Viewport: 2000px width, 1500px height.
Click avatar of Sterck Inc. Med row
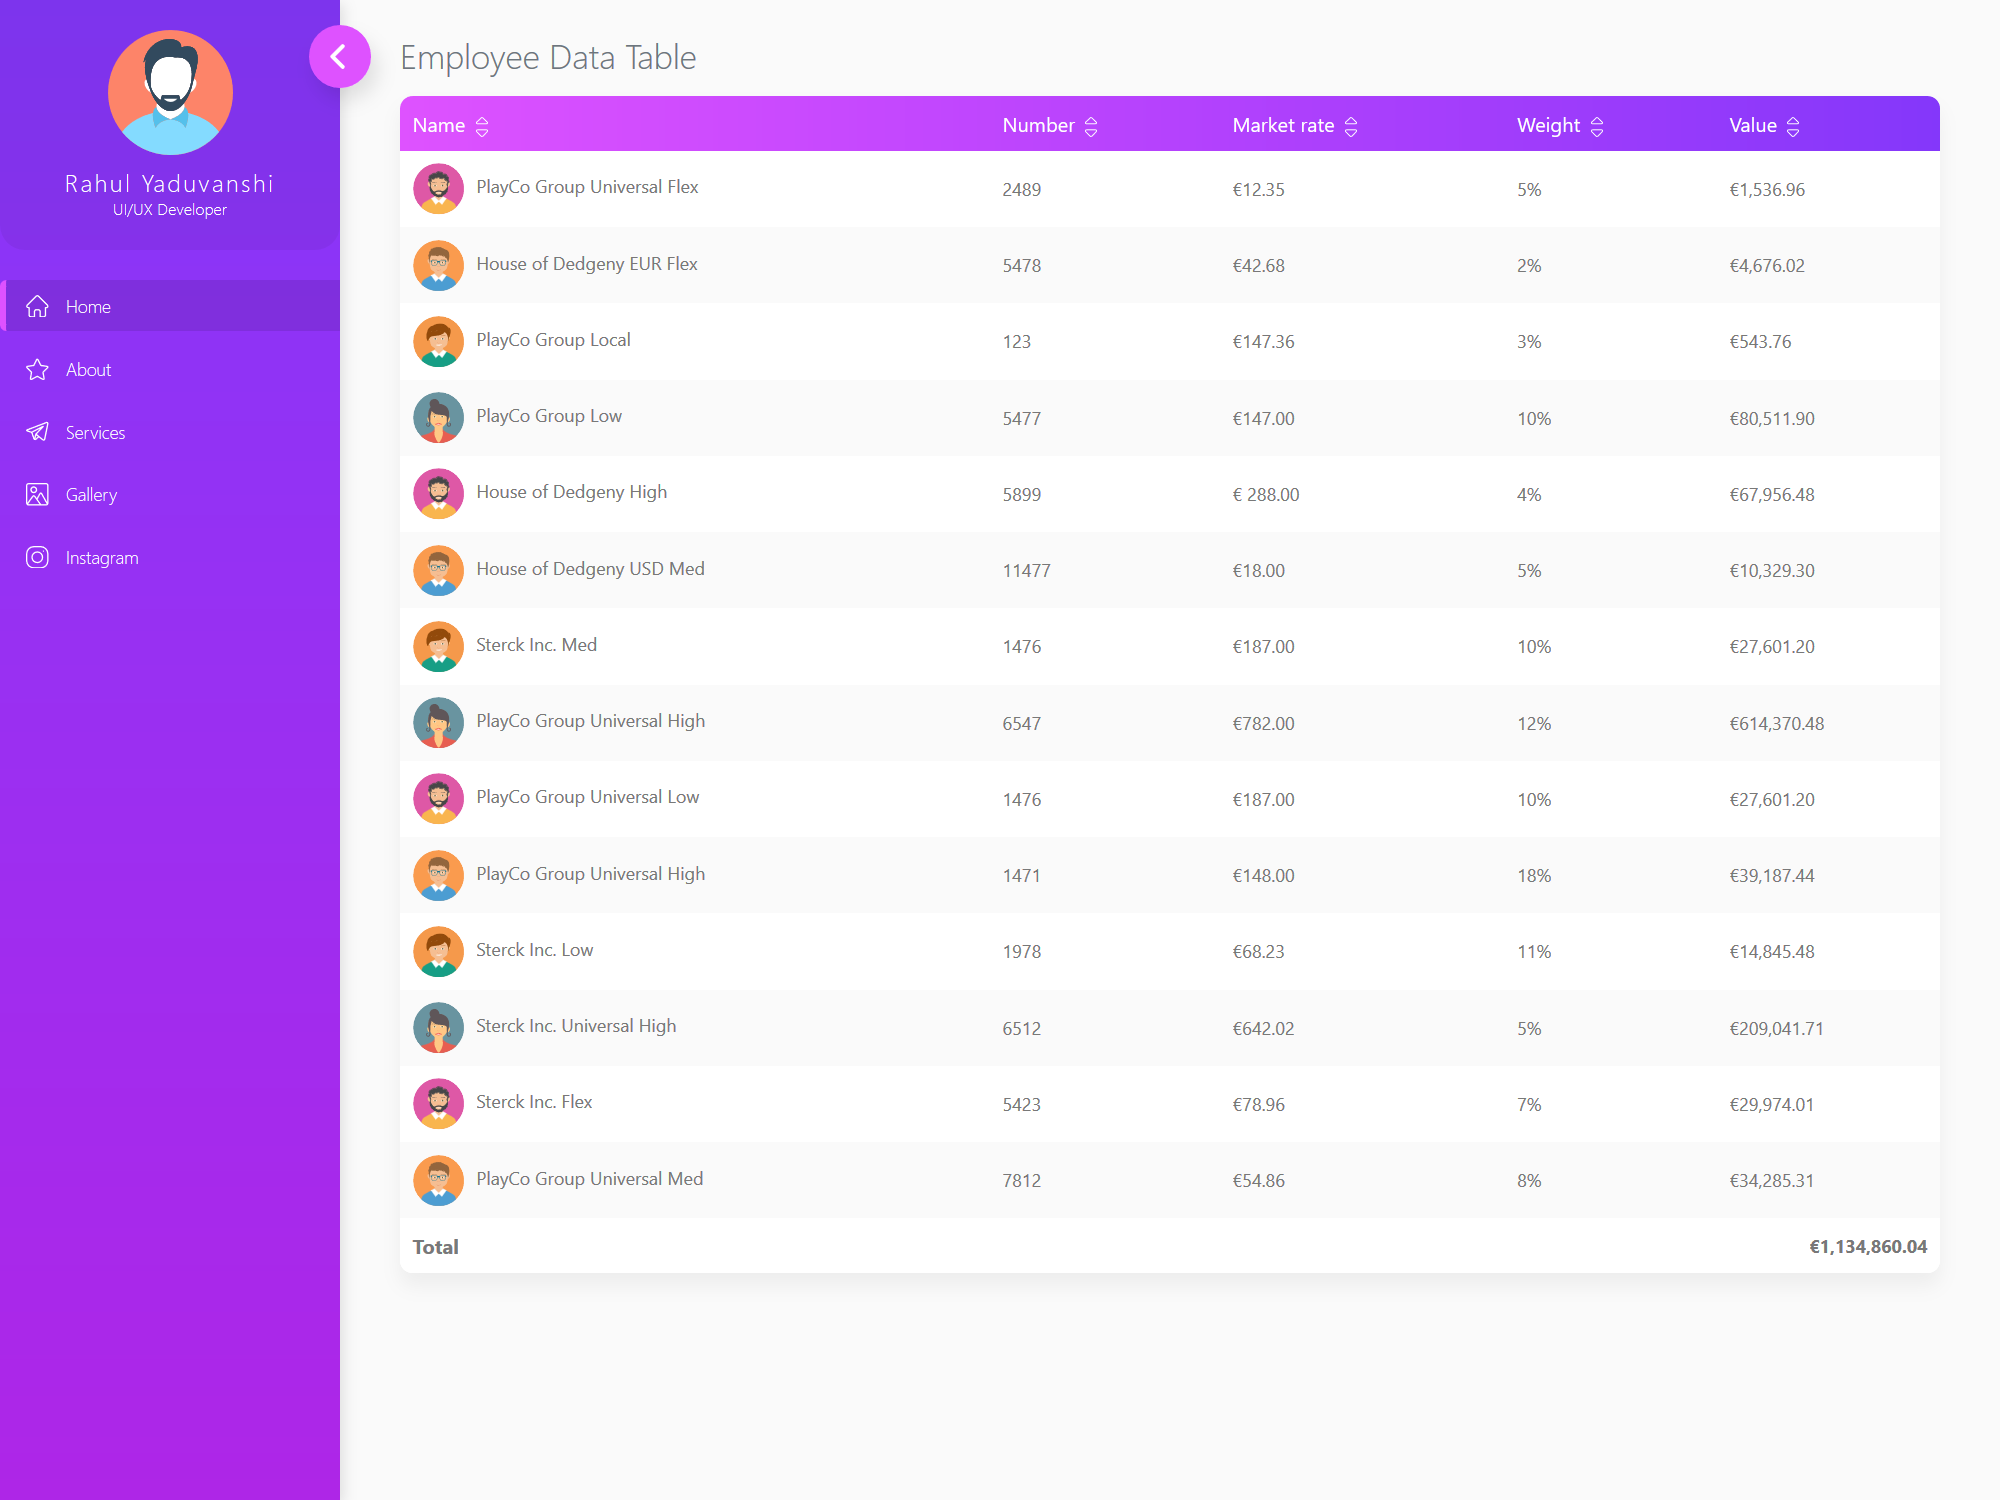[438, 647]
